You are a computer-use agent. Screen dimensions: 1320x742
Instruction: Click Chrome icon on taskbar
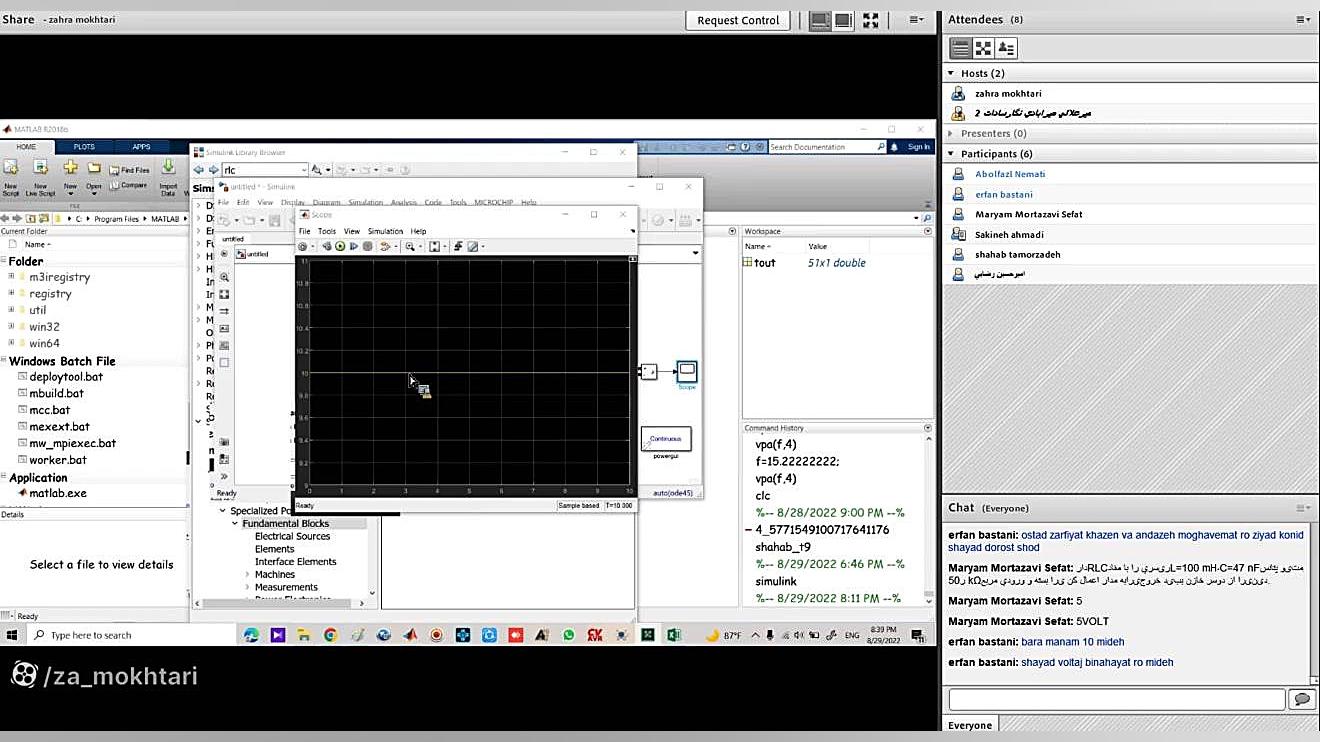330,635
